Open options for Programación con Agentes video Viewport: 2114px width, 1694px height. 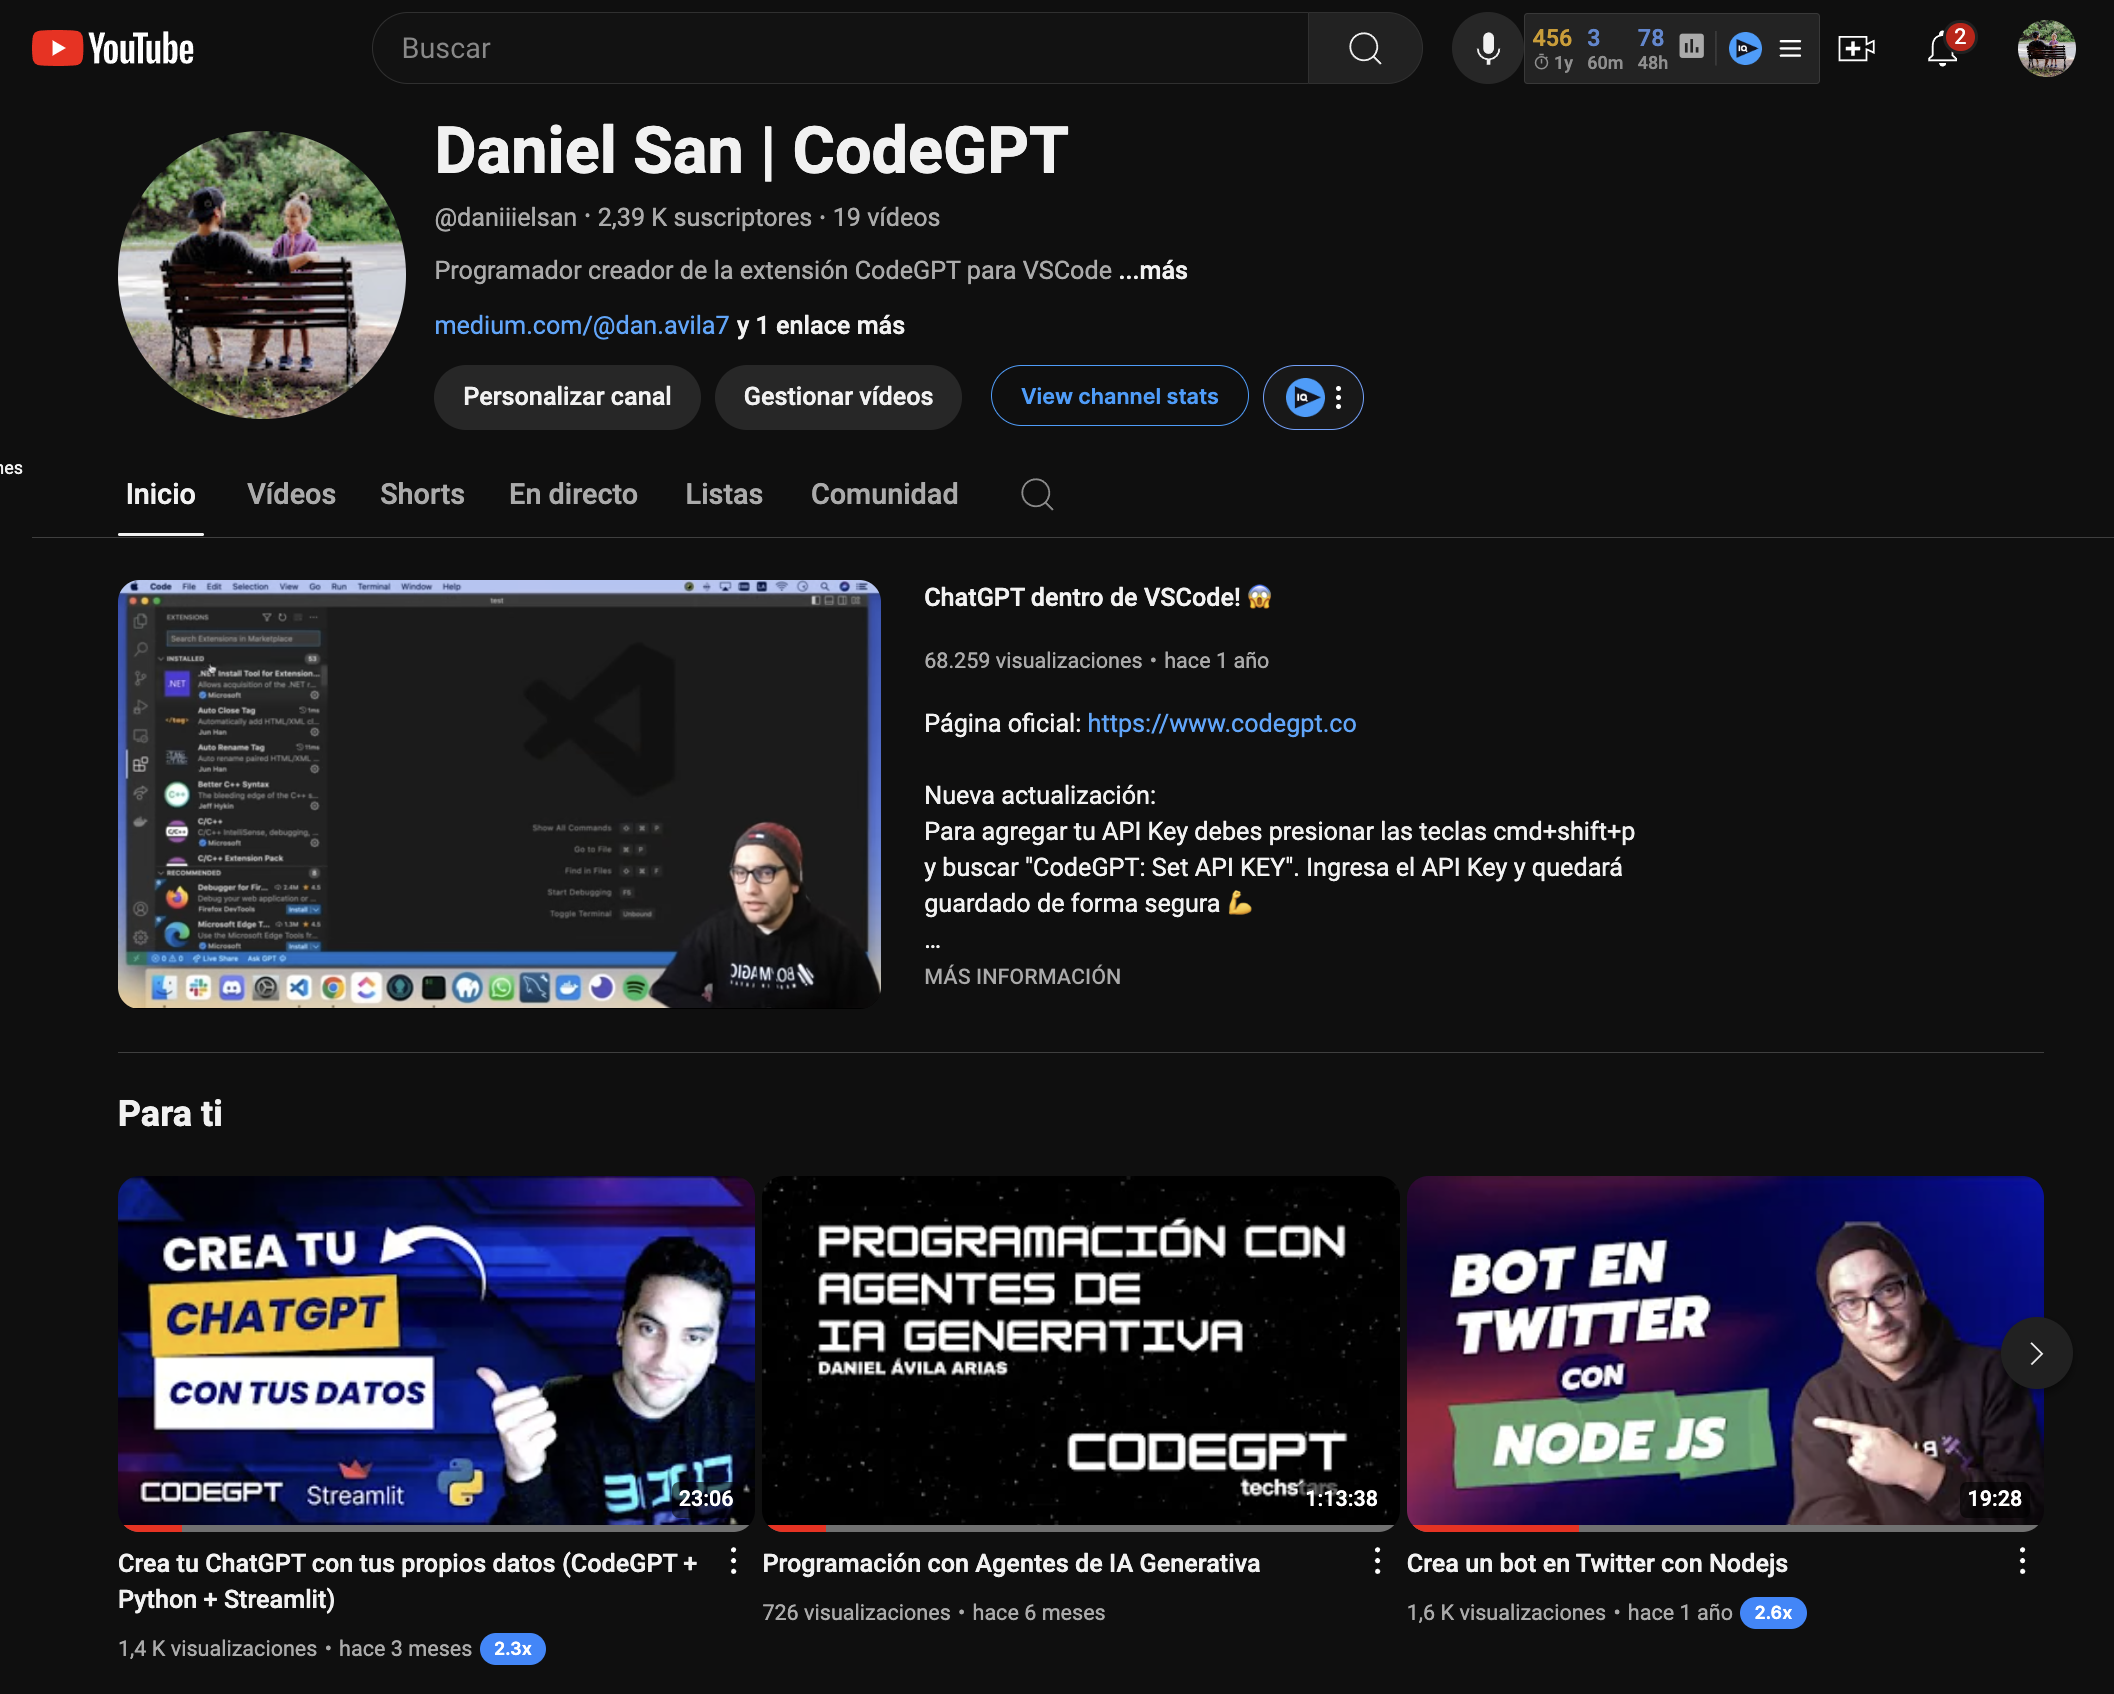1377,1561
